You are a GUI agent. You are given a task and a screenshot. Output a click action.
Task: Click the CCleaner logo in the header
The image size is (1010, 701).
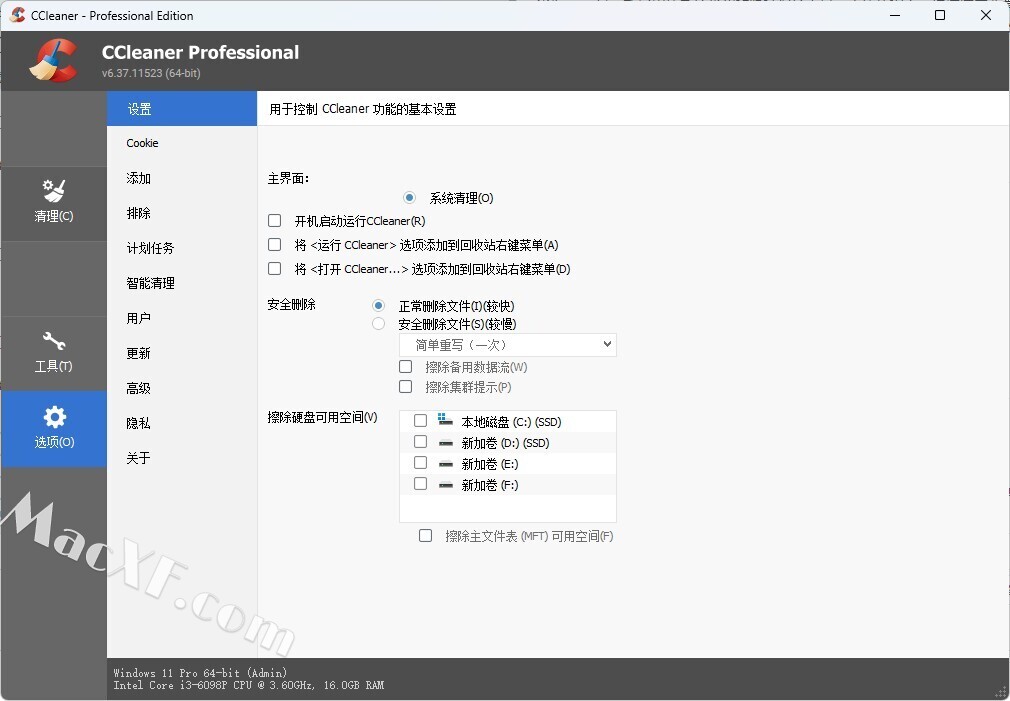point(53,61)
